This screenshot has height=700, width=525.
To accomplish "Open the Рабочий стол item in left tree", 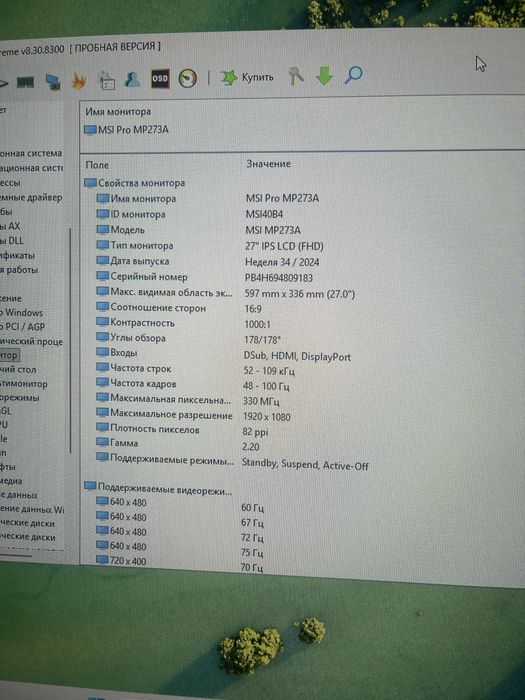I will coord(18,370).
